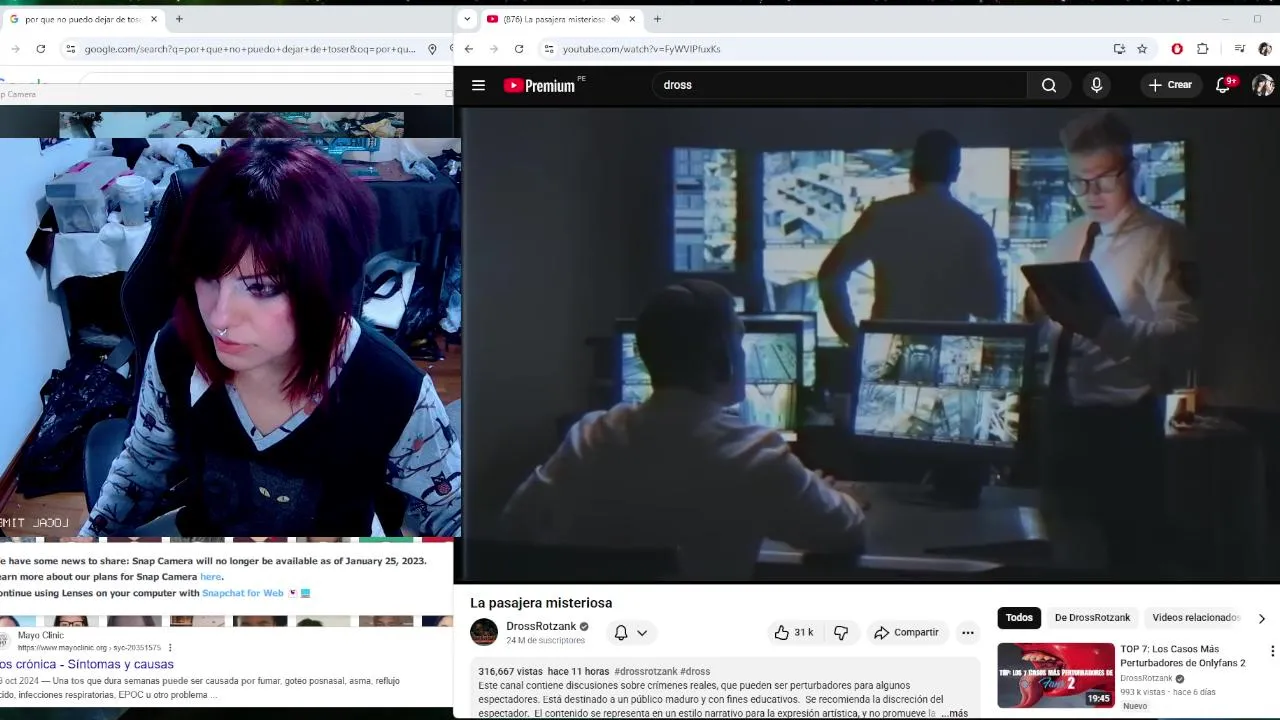1280x720 pixels.
Task: Mute tab audio via speaker icon on tab
Action: pos(615,19)
